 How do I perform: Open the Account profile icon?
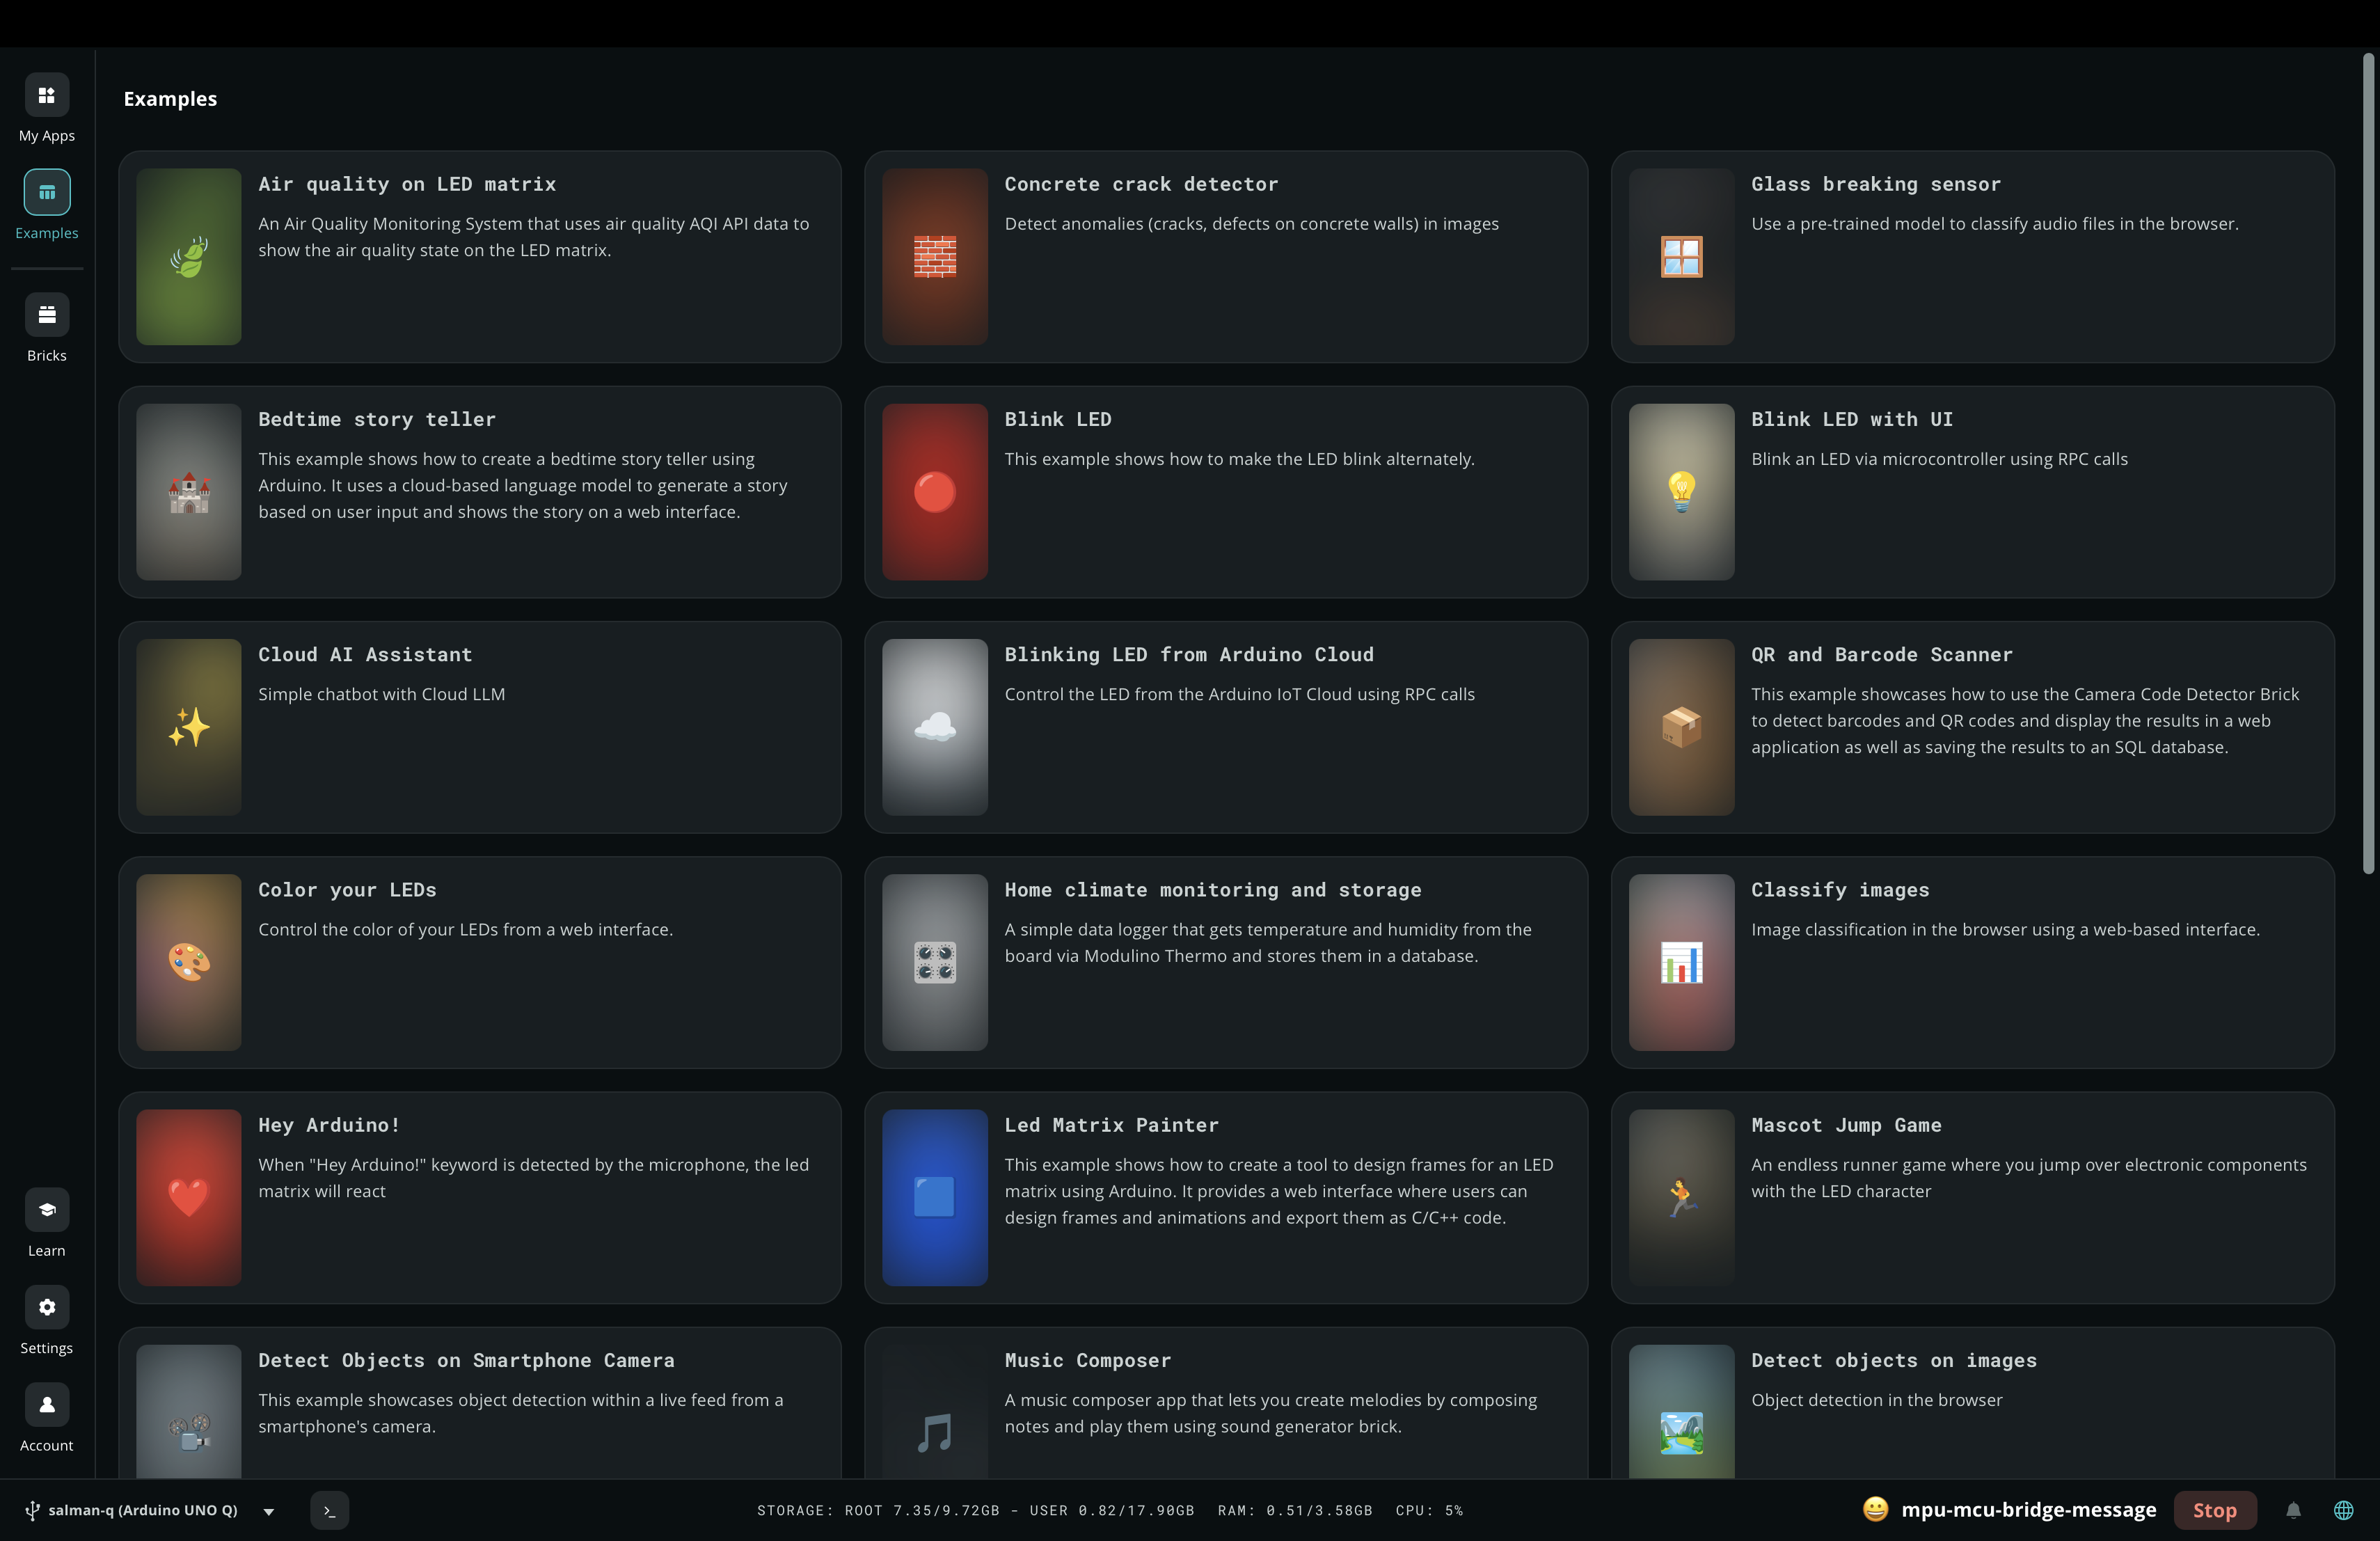pos(47,1405)
